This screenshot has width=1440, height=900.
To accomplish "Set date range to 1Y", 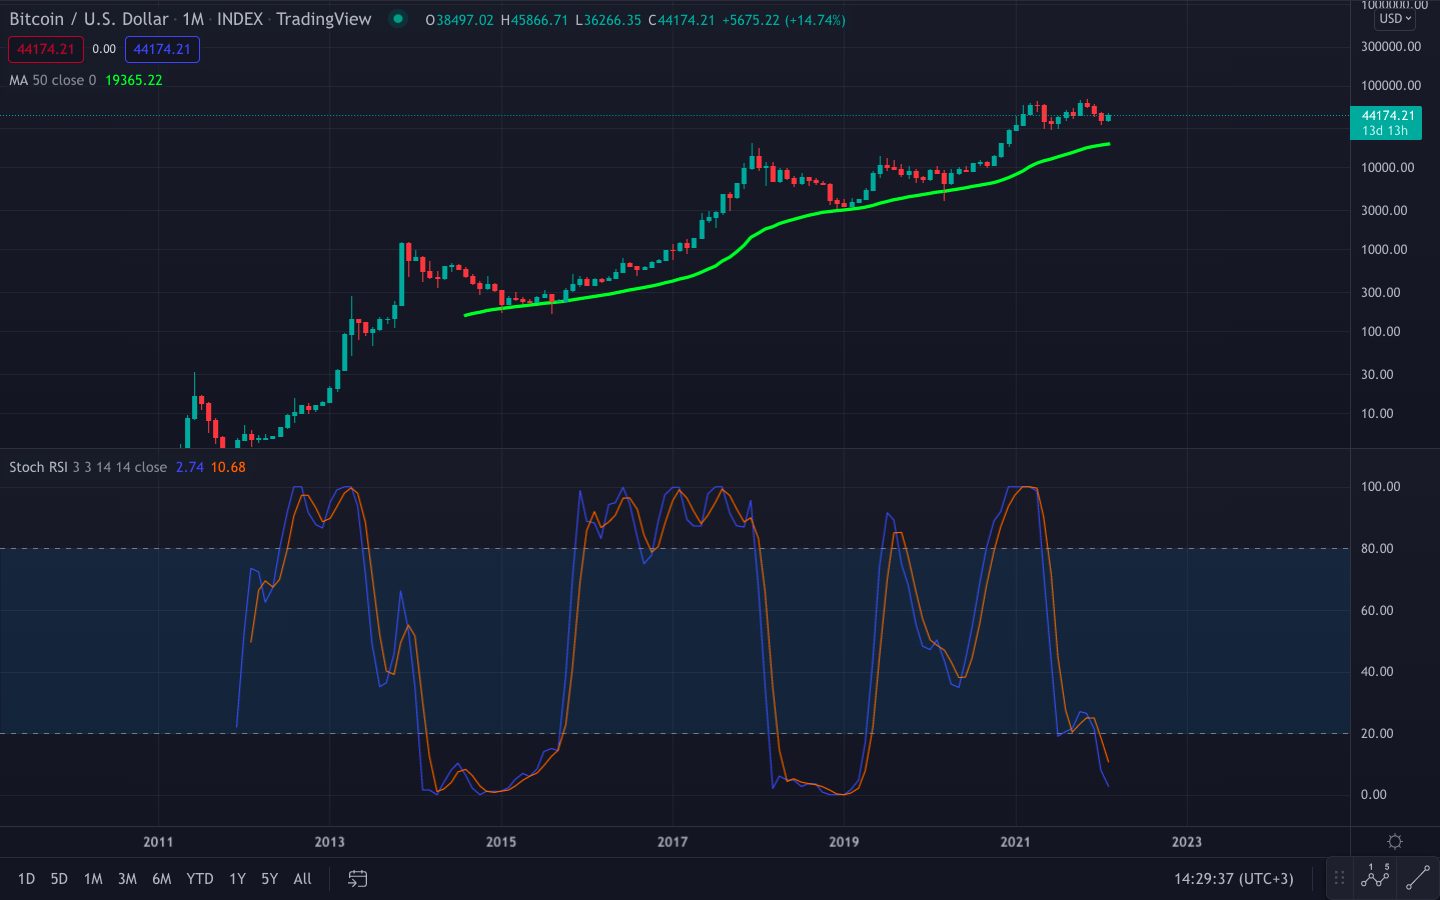I will click(x=237, y=879).
